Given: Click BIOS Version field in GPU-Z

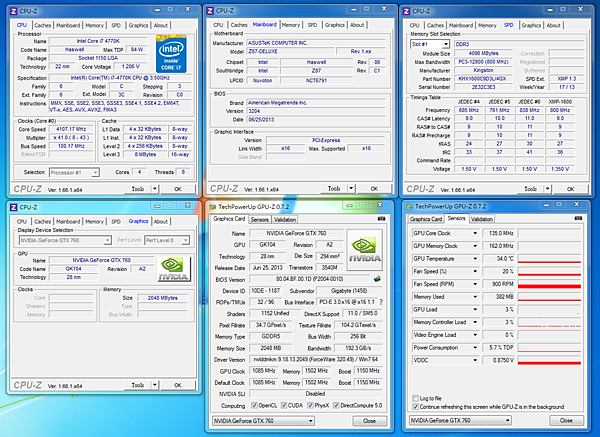Looking at the screenshot, I should pyautogui.click(x=309, y=279).
